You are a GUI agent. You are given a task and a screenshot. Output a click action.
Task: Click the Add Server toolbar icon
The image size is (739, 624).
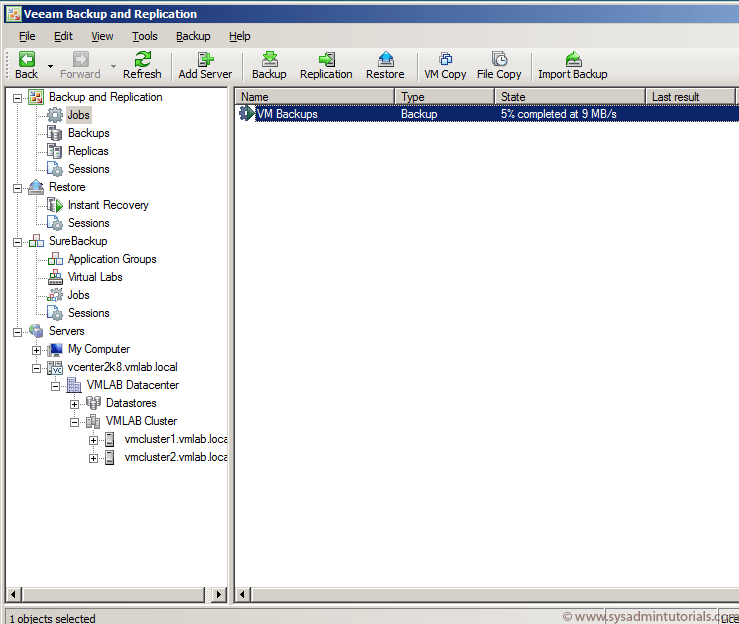(x=205, y=59)
